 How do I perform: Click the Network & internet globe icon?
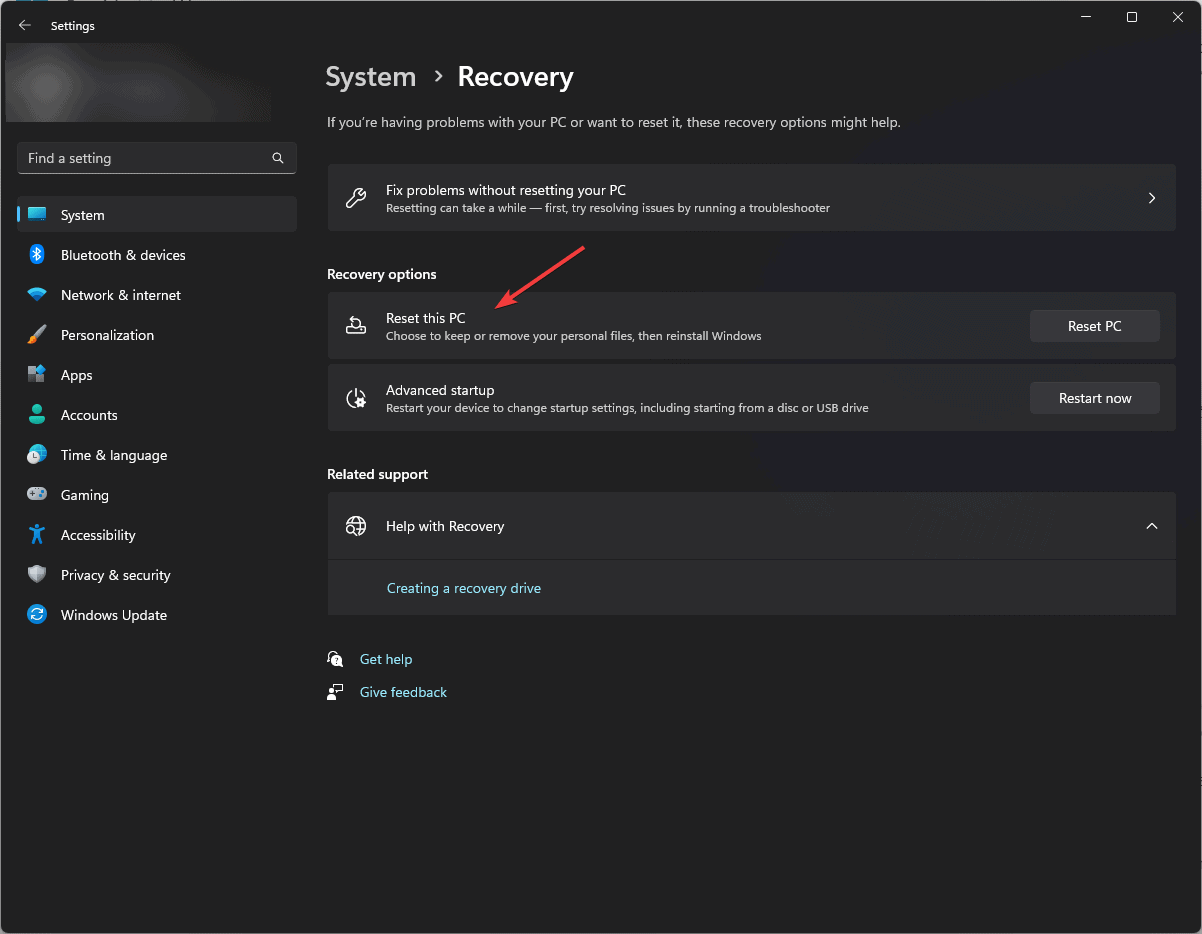click(x=36, y=294)
